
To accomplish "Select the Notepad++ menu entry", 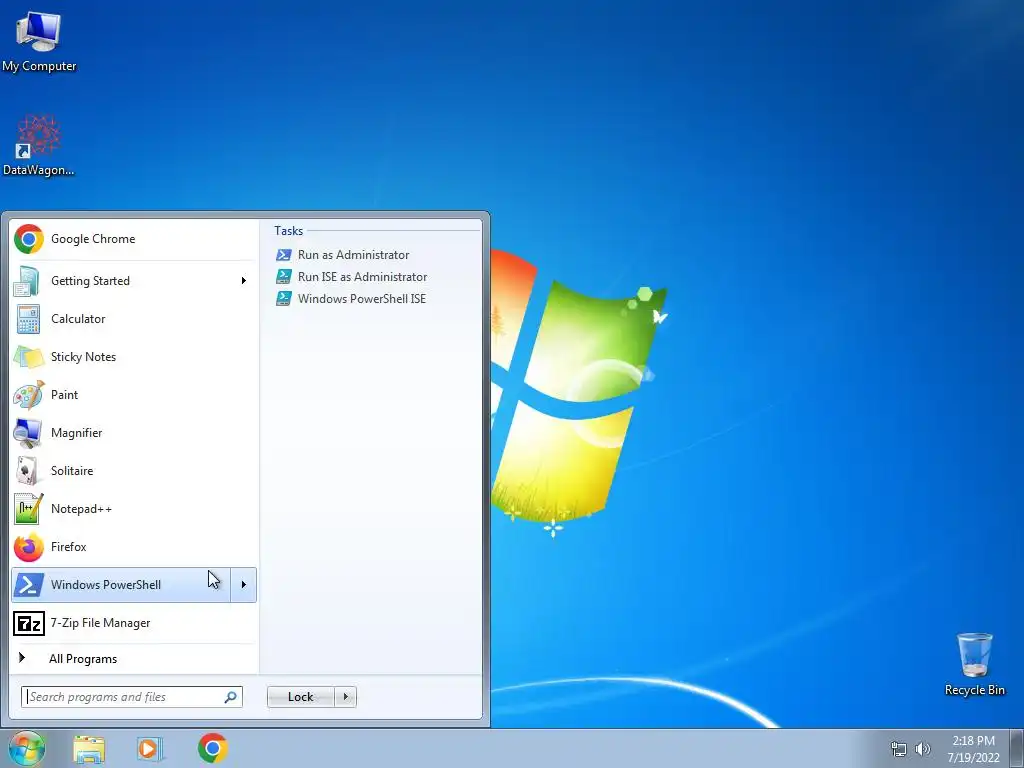I will tap(82, 509).
